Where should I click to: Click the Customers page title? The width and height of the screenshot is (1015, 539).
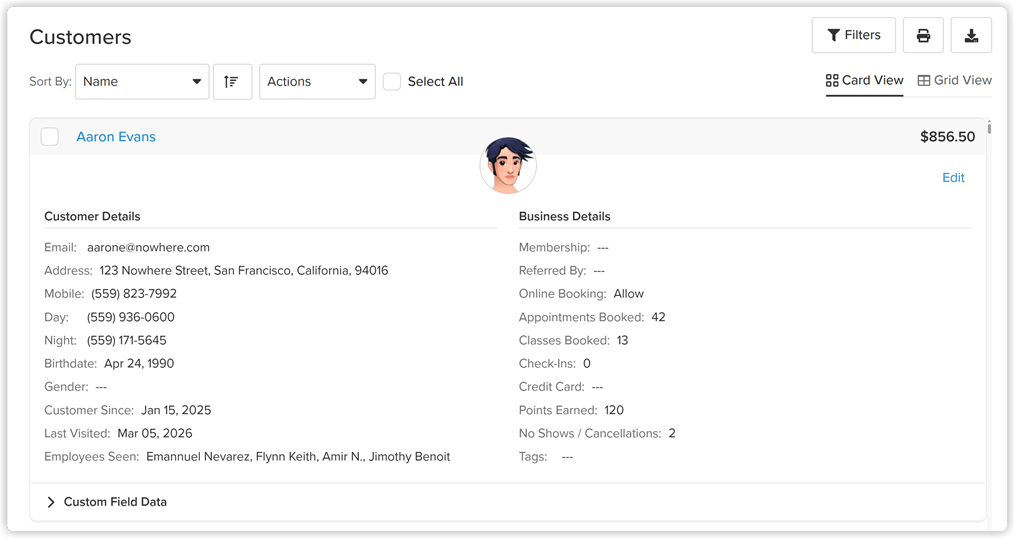point(80,37)
